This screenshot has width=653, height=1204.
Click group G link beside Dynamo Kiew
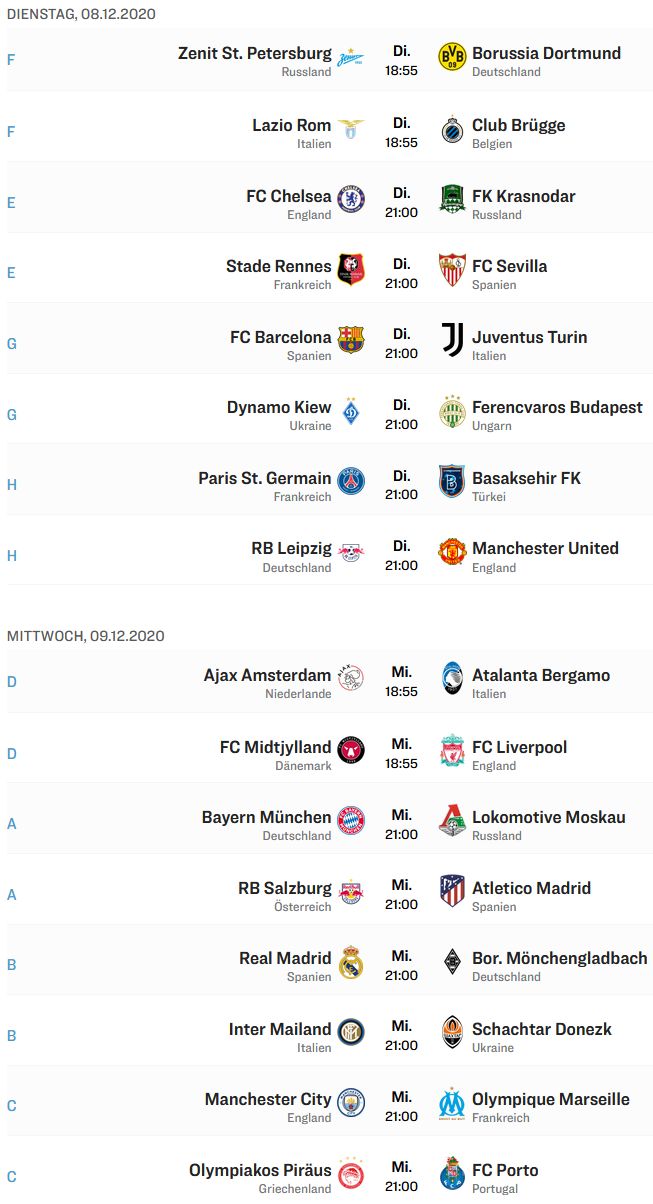(11, 414)
